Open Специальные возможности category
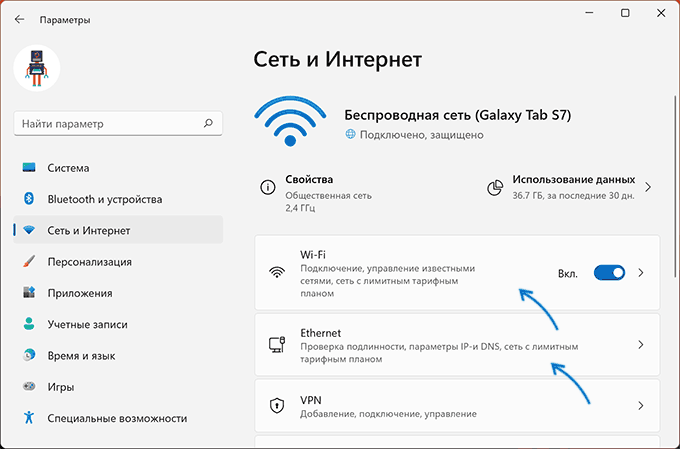Viewport: 680px width, 449px height. 118,418
